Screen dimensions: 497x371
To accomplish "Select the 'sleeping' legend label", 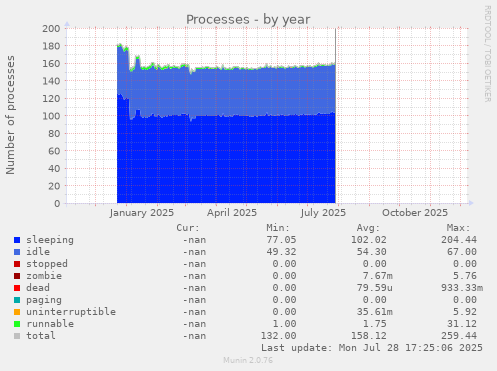I will (x=50, y=240).
